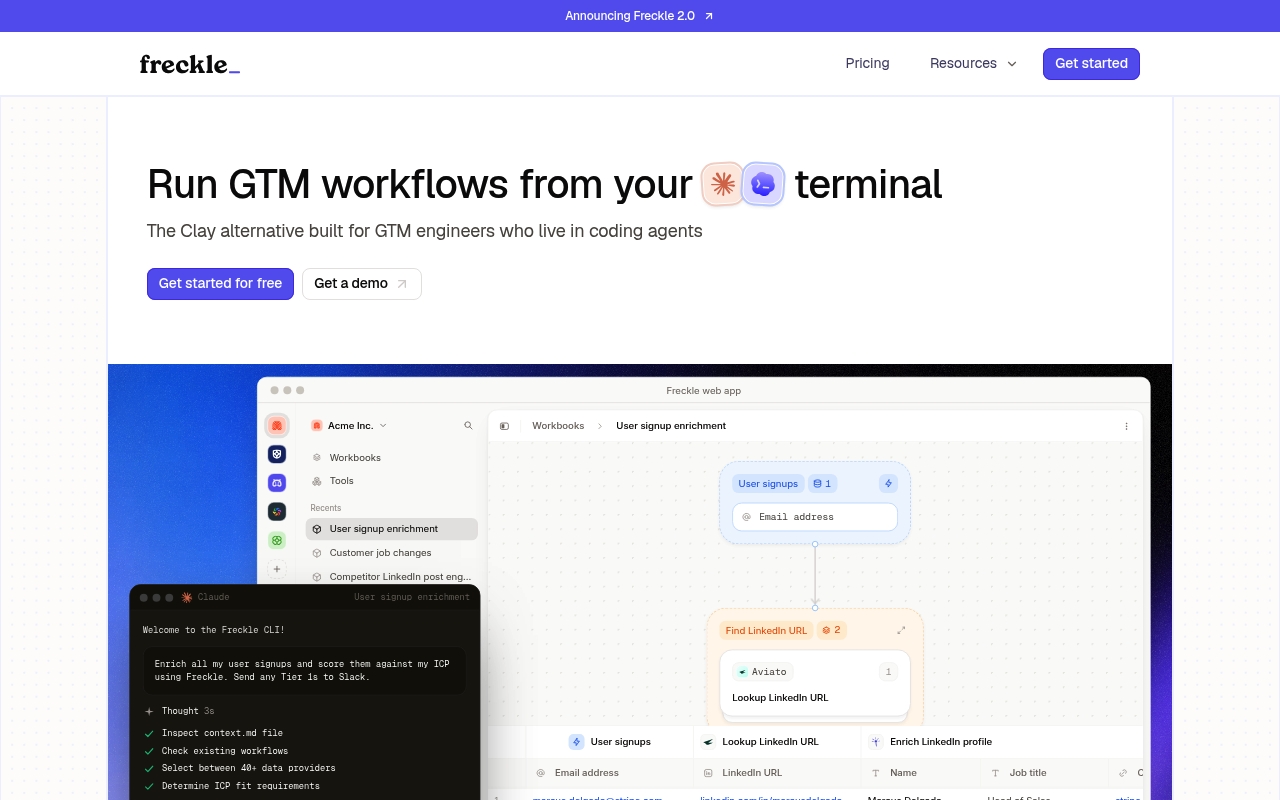Viewport: 1280px width, 800px height.
Task: Click the Get a demo button
Action: 361,284
